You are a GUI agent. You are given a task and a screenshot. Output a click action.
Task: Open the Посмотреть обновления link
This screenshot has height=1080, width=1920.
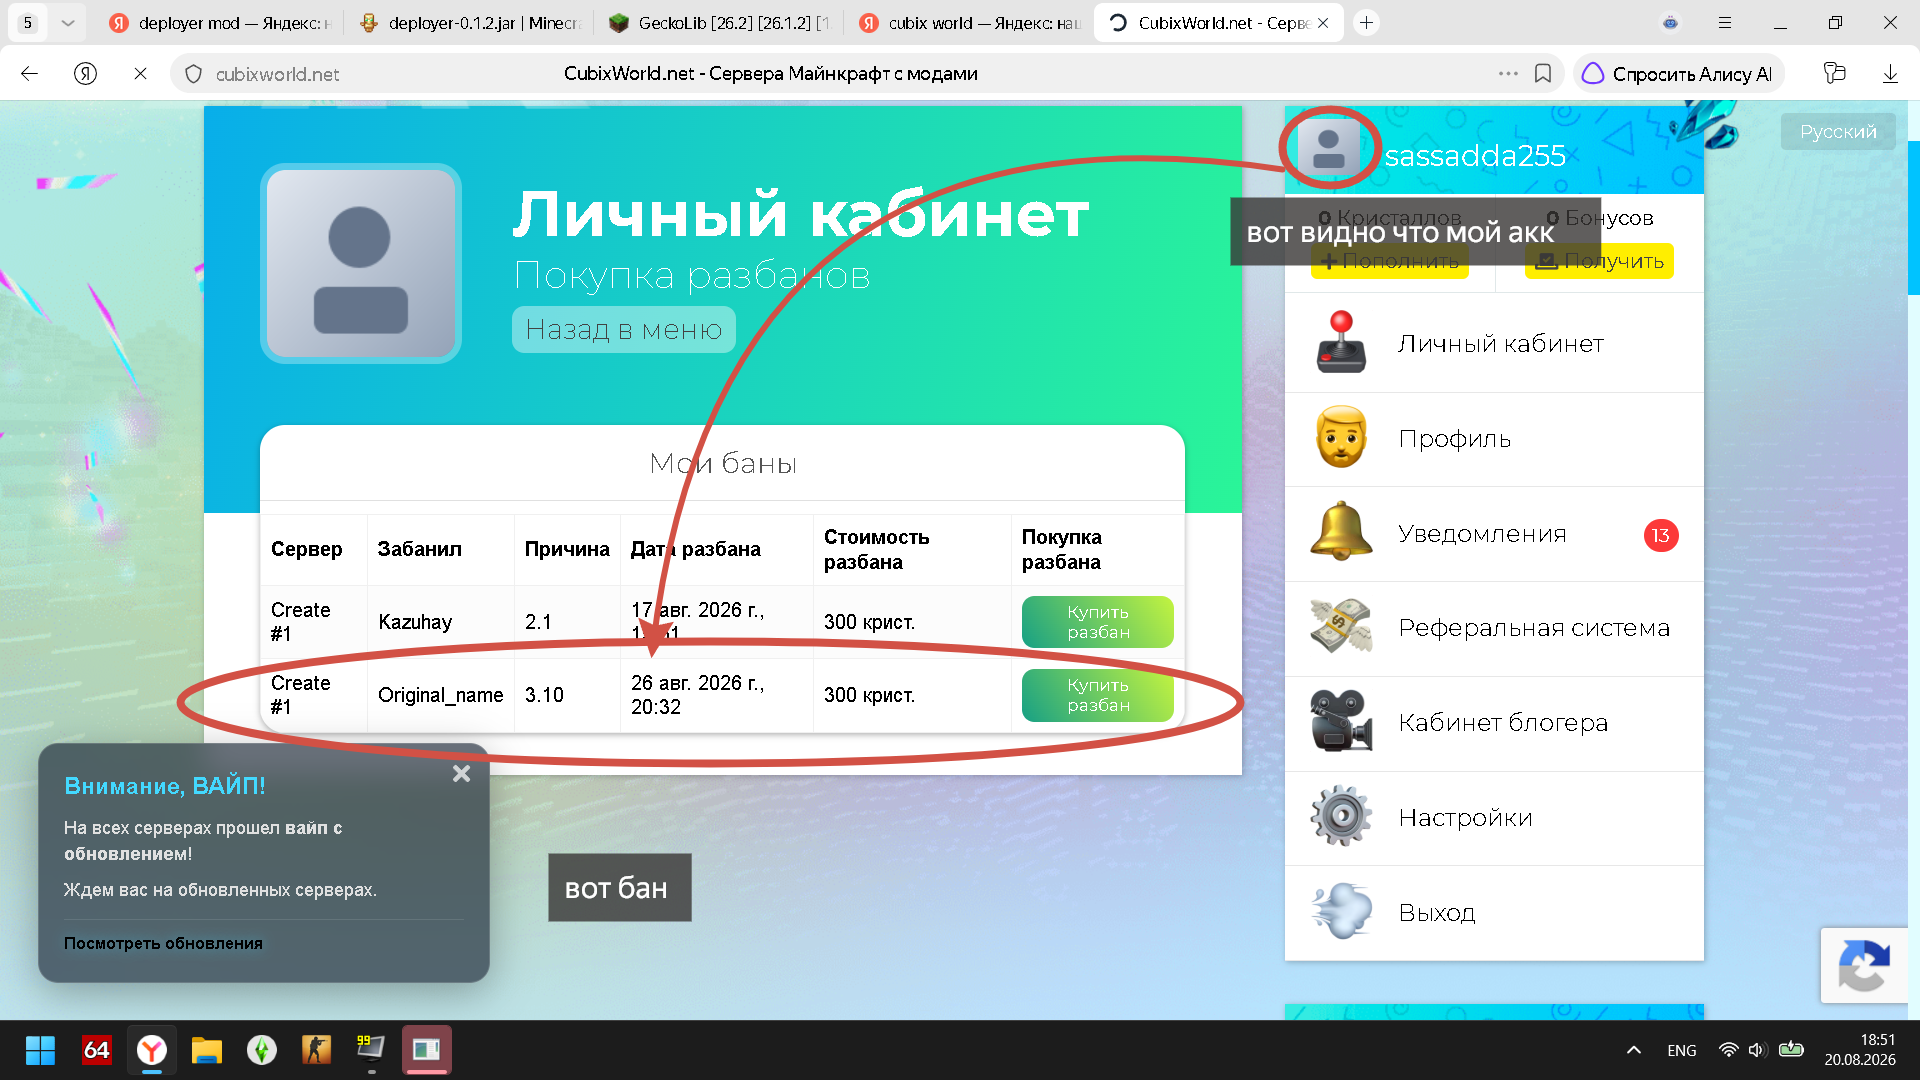(x=163, y=943)
